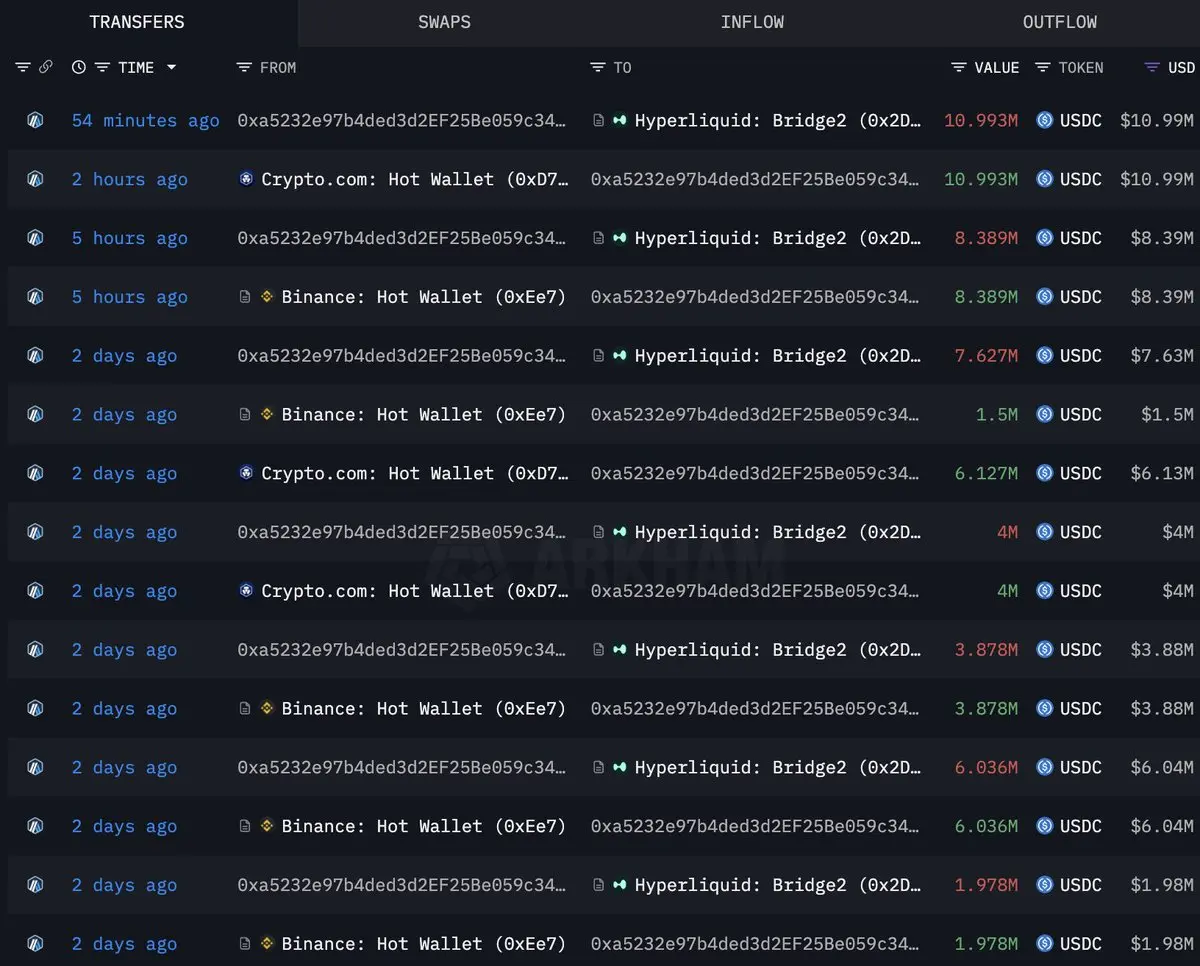Open the TOKEN column filter
The width and height of the screenshot is (1200, 966).
[1043, 67]
